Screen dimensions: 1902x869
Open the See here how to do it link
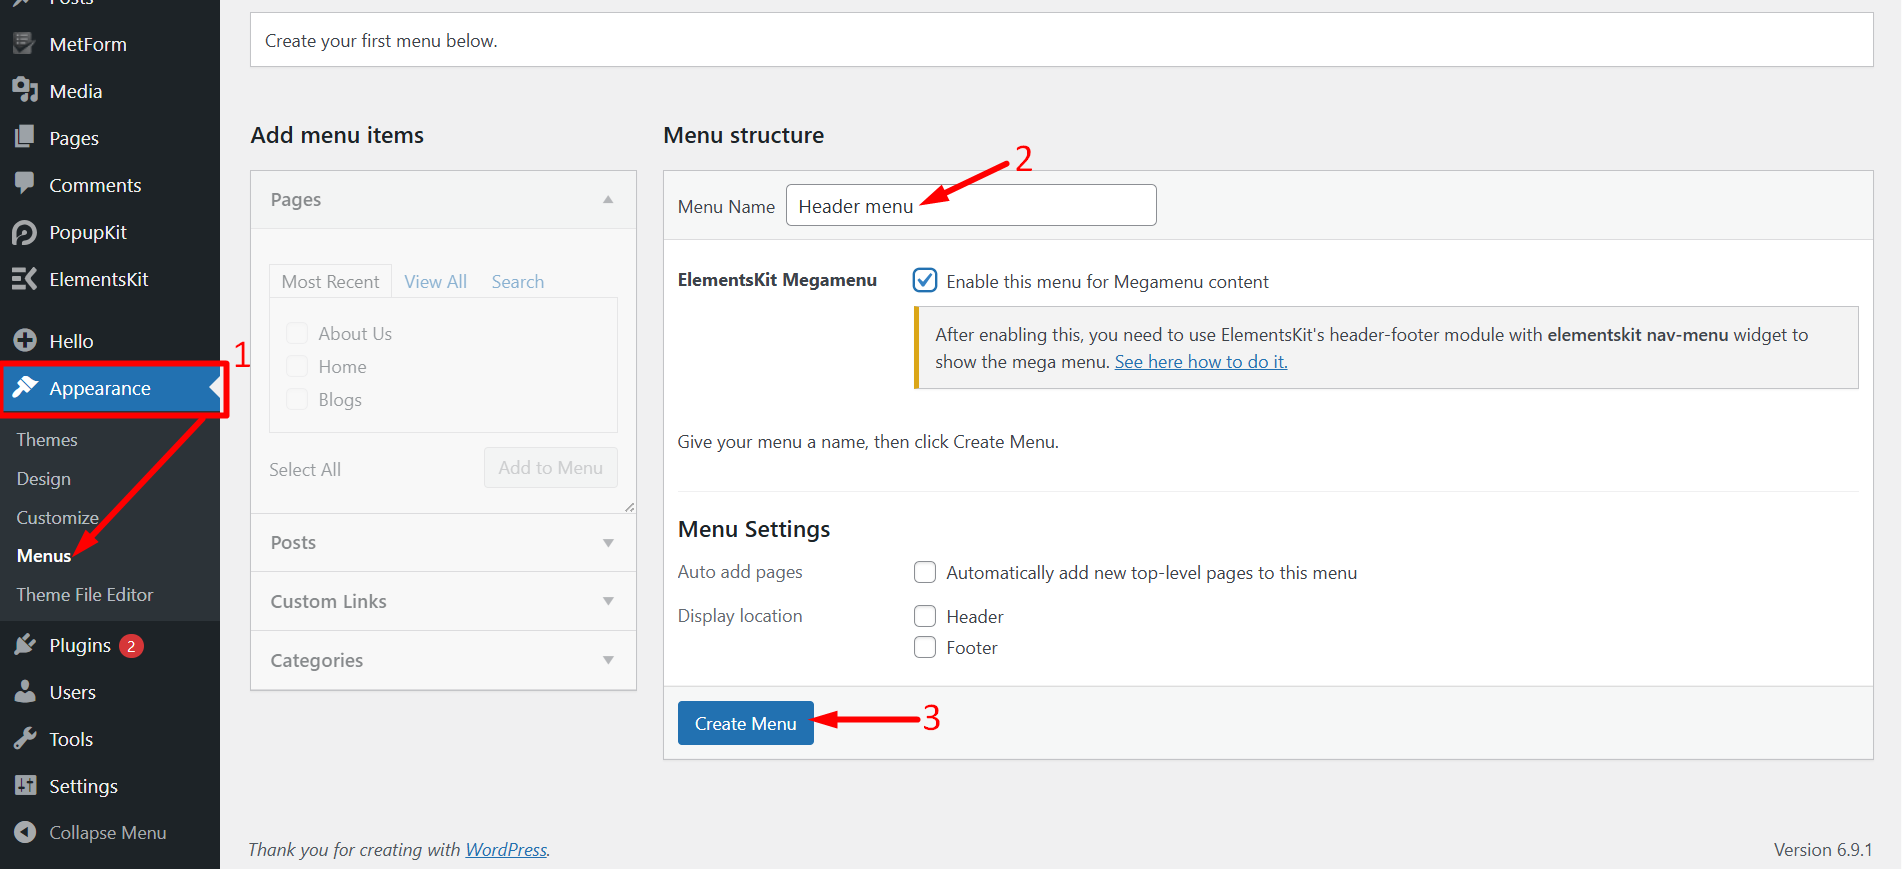1201,362
